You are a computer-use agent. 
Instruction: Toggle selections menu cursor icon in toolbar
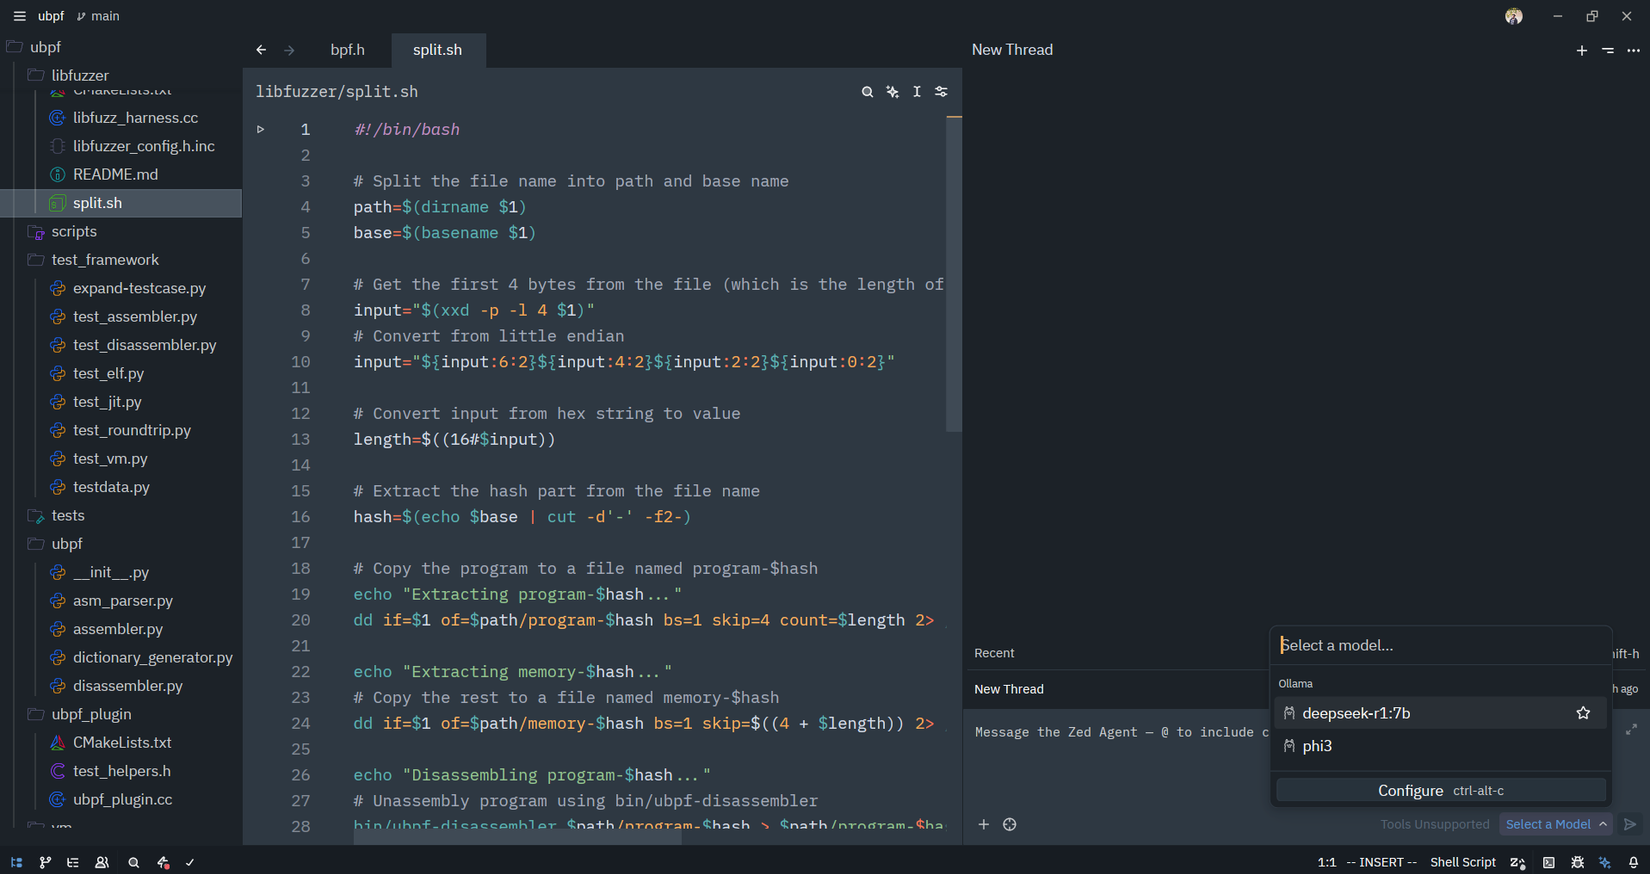pos(917,92)
